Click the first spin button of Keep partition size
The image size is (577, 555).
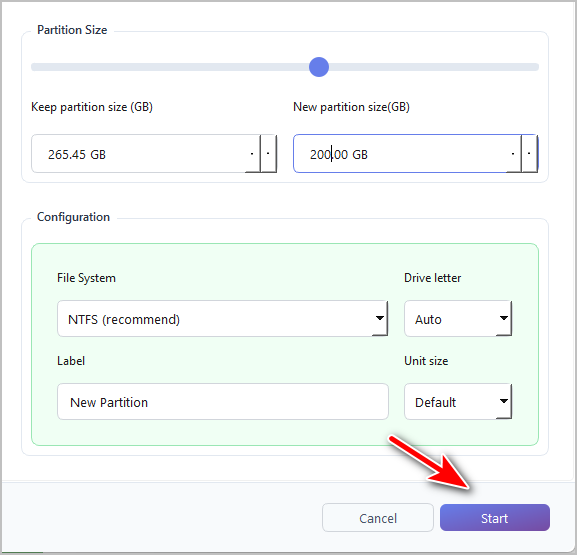coord(252,154)
